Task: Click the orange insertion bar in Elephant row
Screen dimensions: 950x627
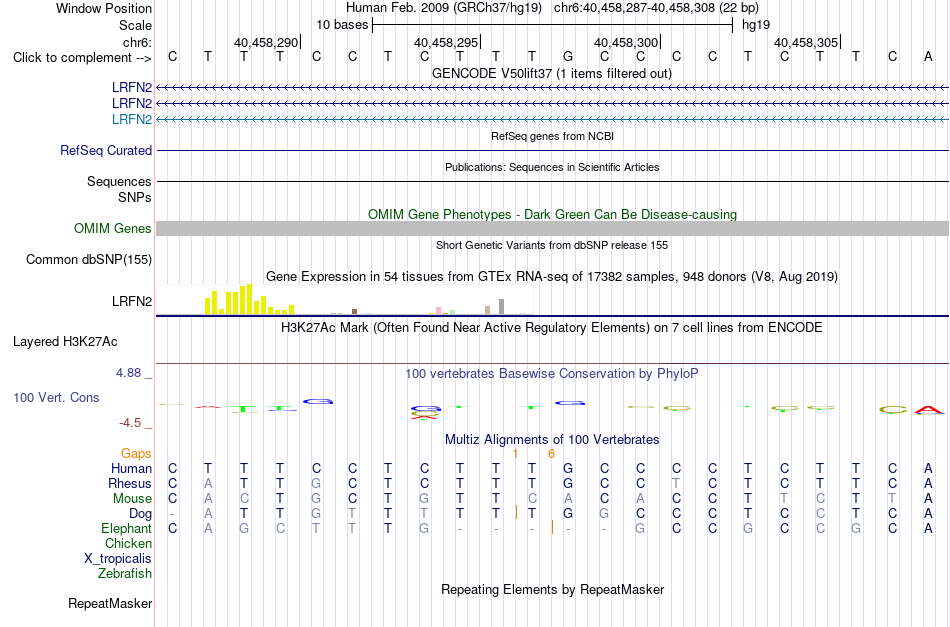Action: click(x=553, y=527)
